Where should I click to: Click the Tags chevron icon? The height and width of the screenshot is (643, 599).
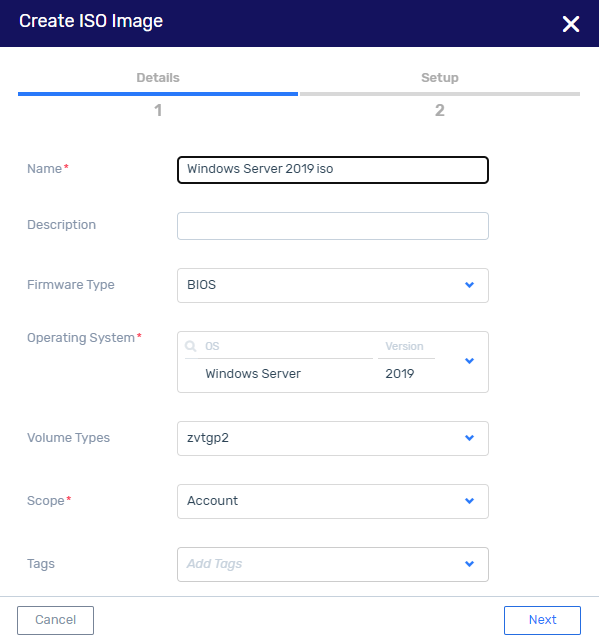pos(469,564)
